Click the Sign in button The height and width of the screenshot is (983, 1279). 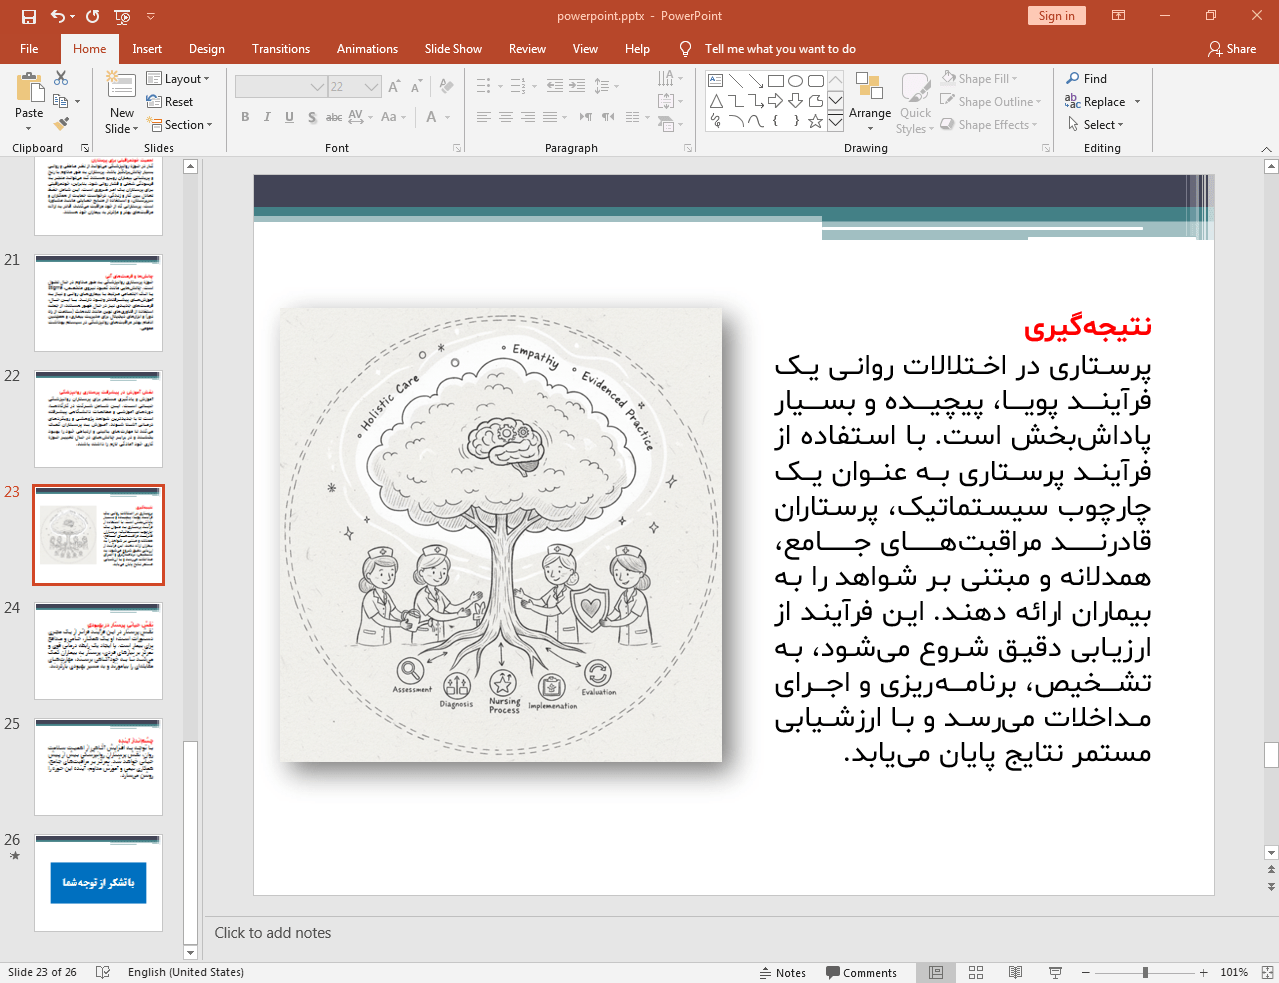[x=1056, y=16]
